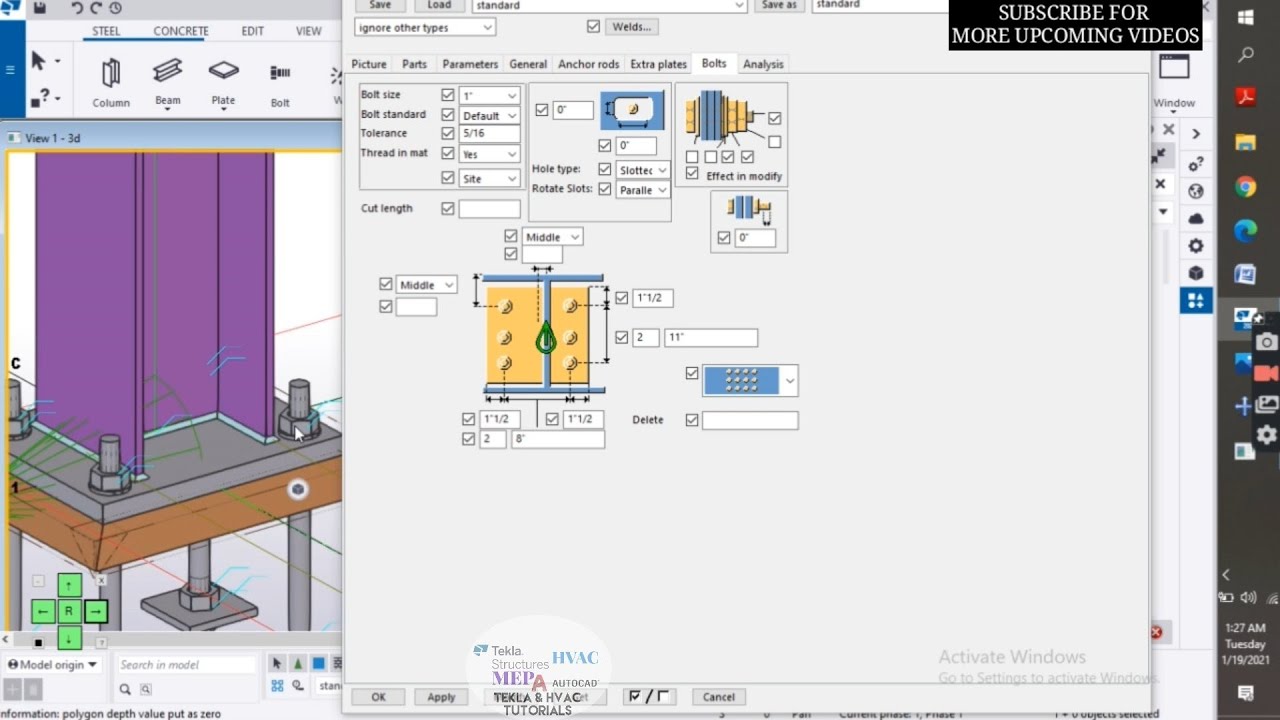Open the cloud icon in side pane

[1195, 218]
